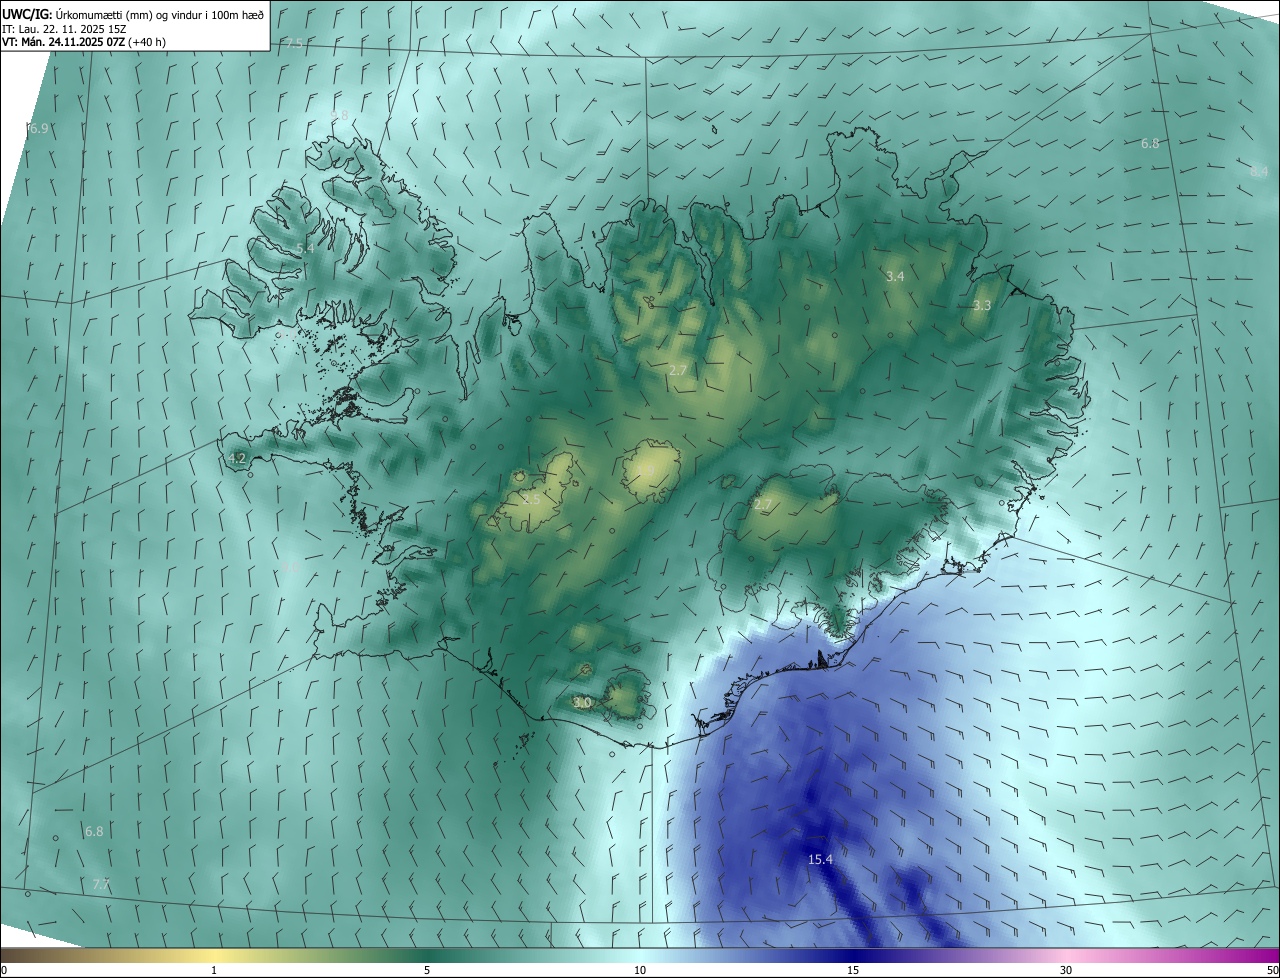Select the 5.4 value over the Westfjords
Viewport: 1280px width, 978px height.
305,248
